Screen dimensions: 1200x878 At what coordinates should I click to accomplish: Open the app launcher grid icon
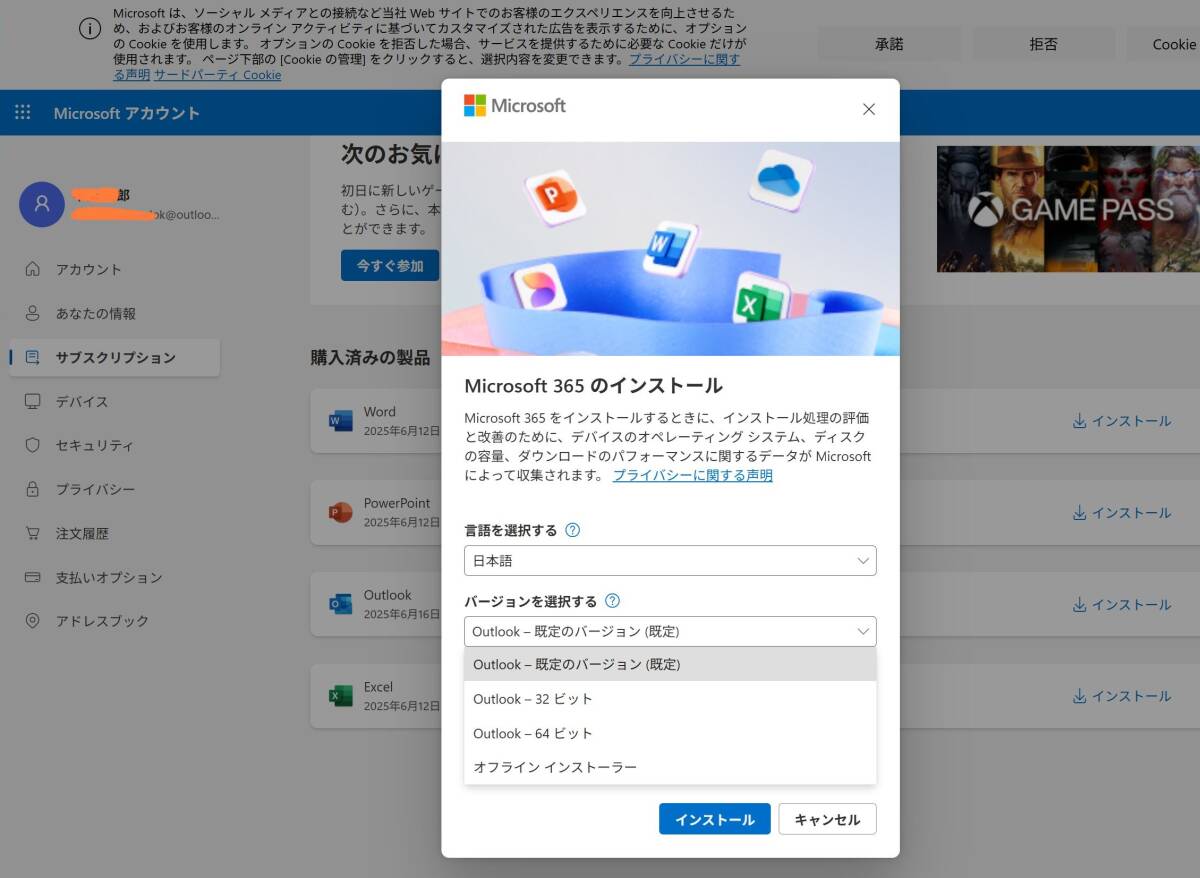[23, 113]
